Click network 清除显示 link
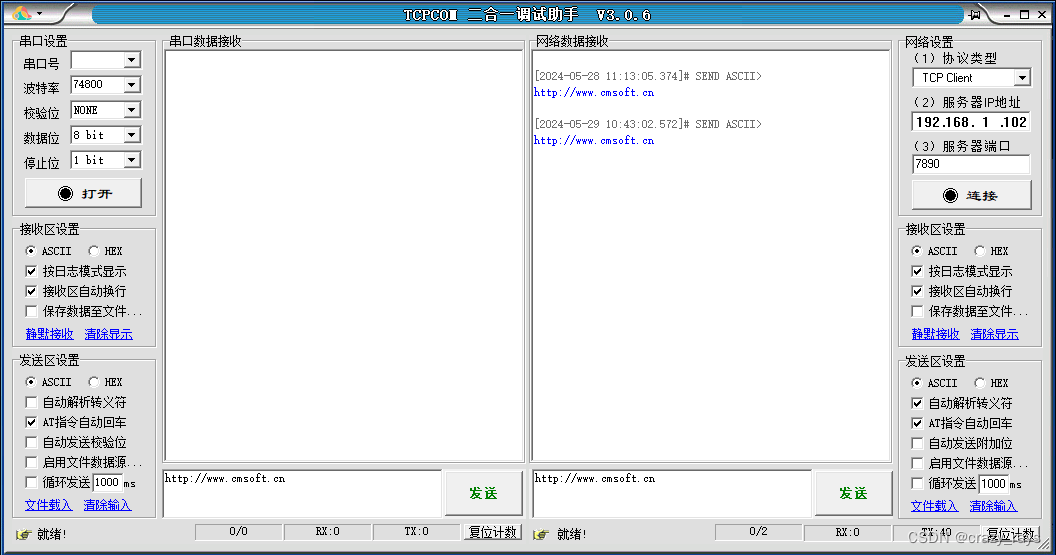This screenshot has width=1056, height=555. pyautogui.click(x=995, y=333)
